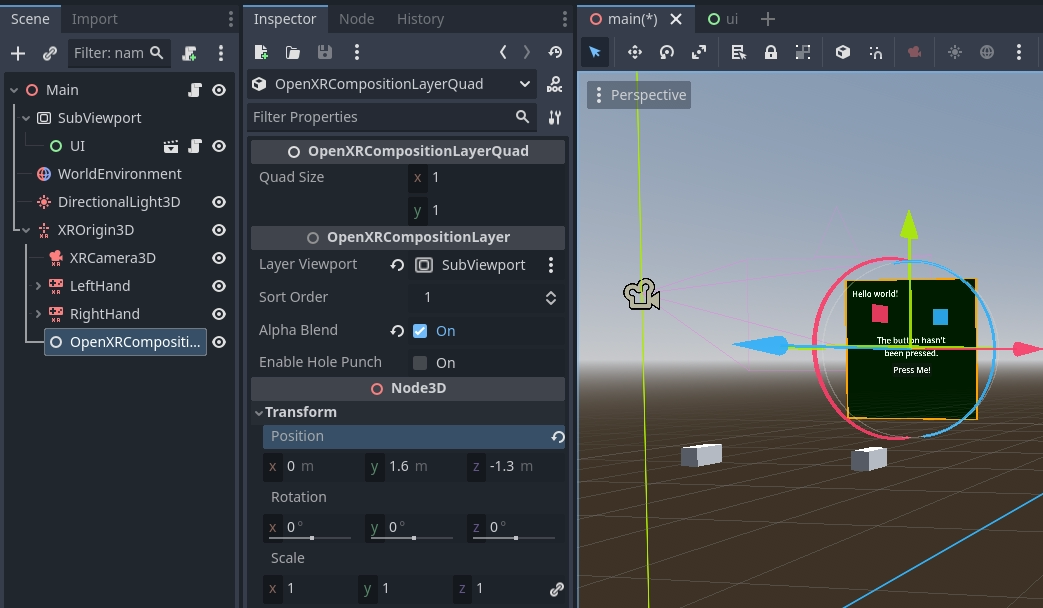Save the current resource with the floppy icon
The height and width of the screenshot is (608, 1043).
324,51
